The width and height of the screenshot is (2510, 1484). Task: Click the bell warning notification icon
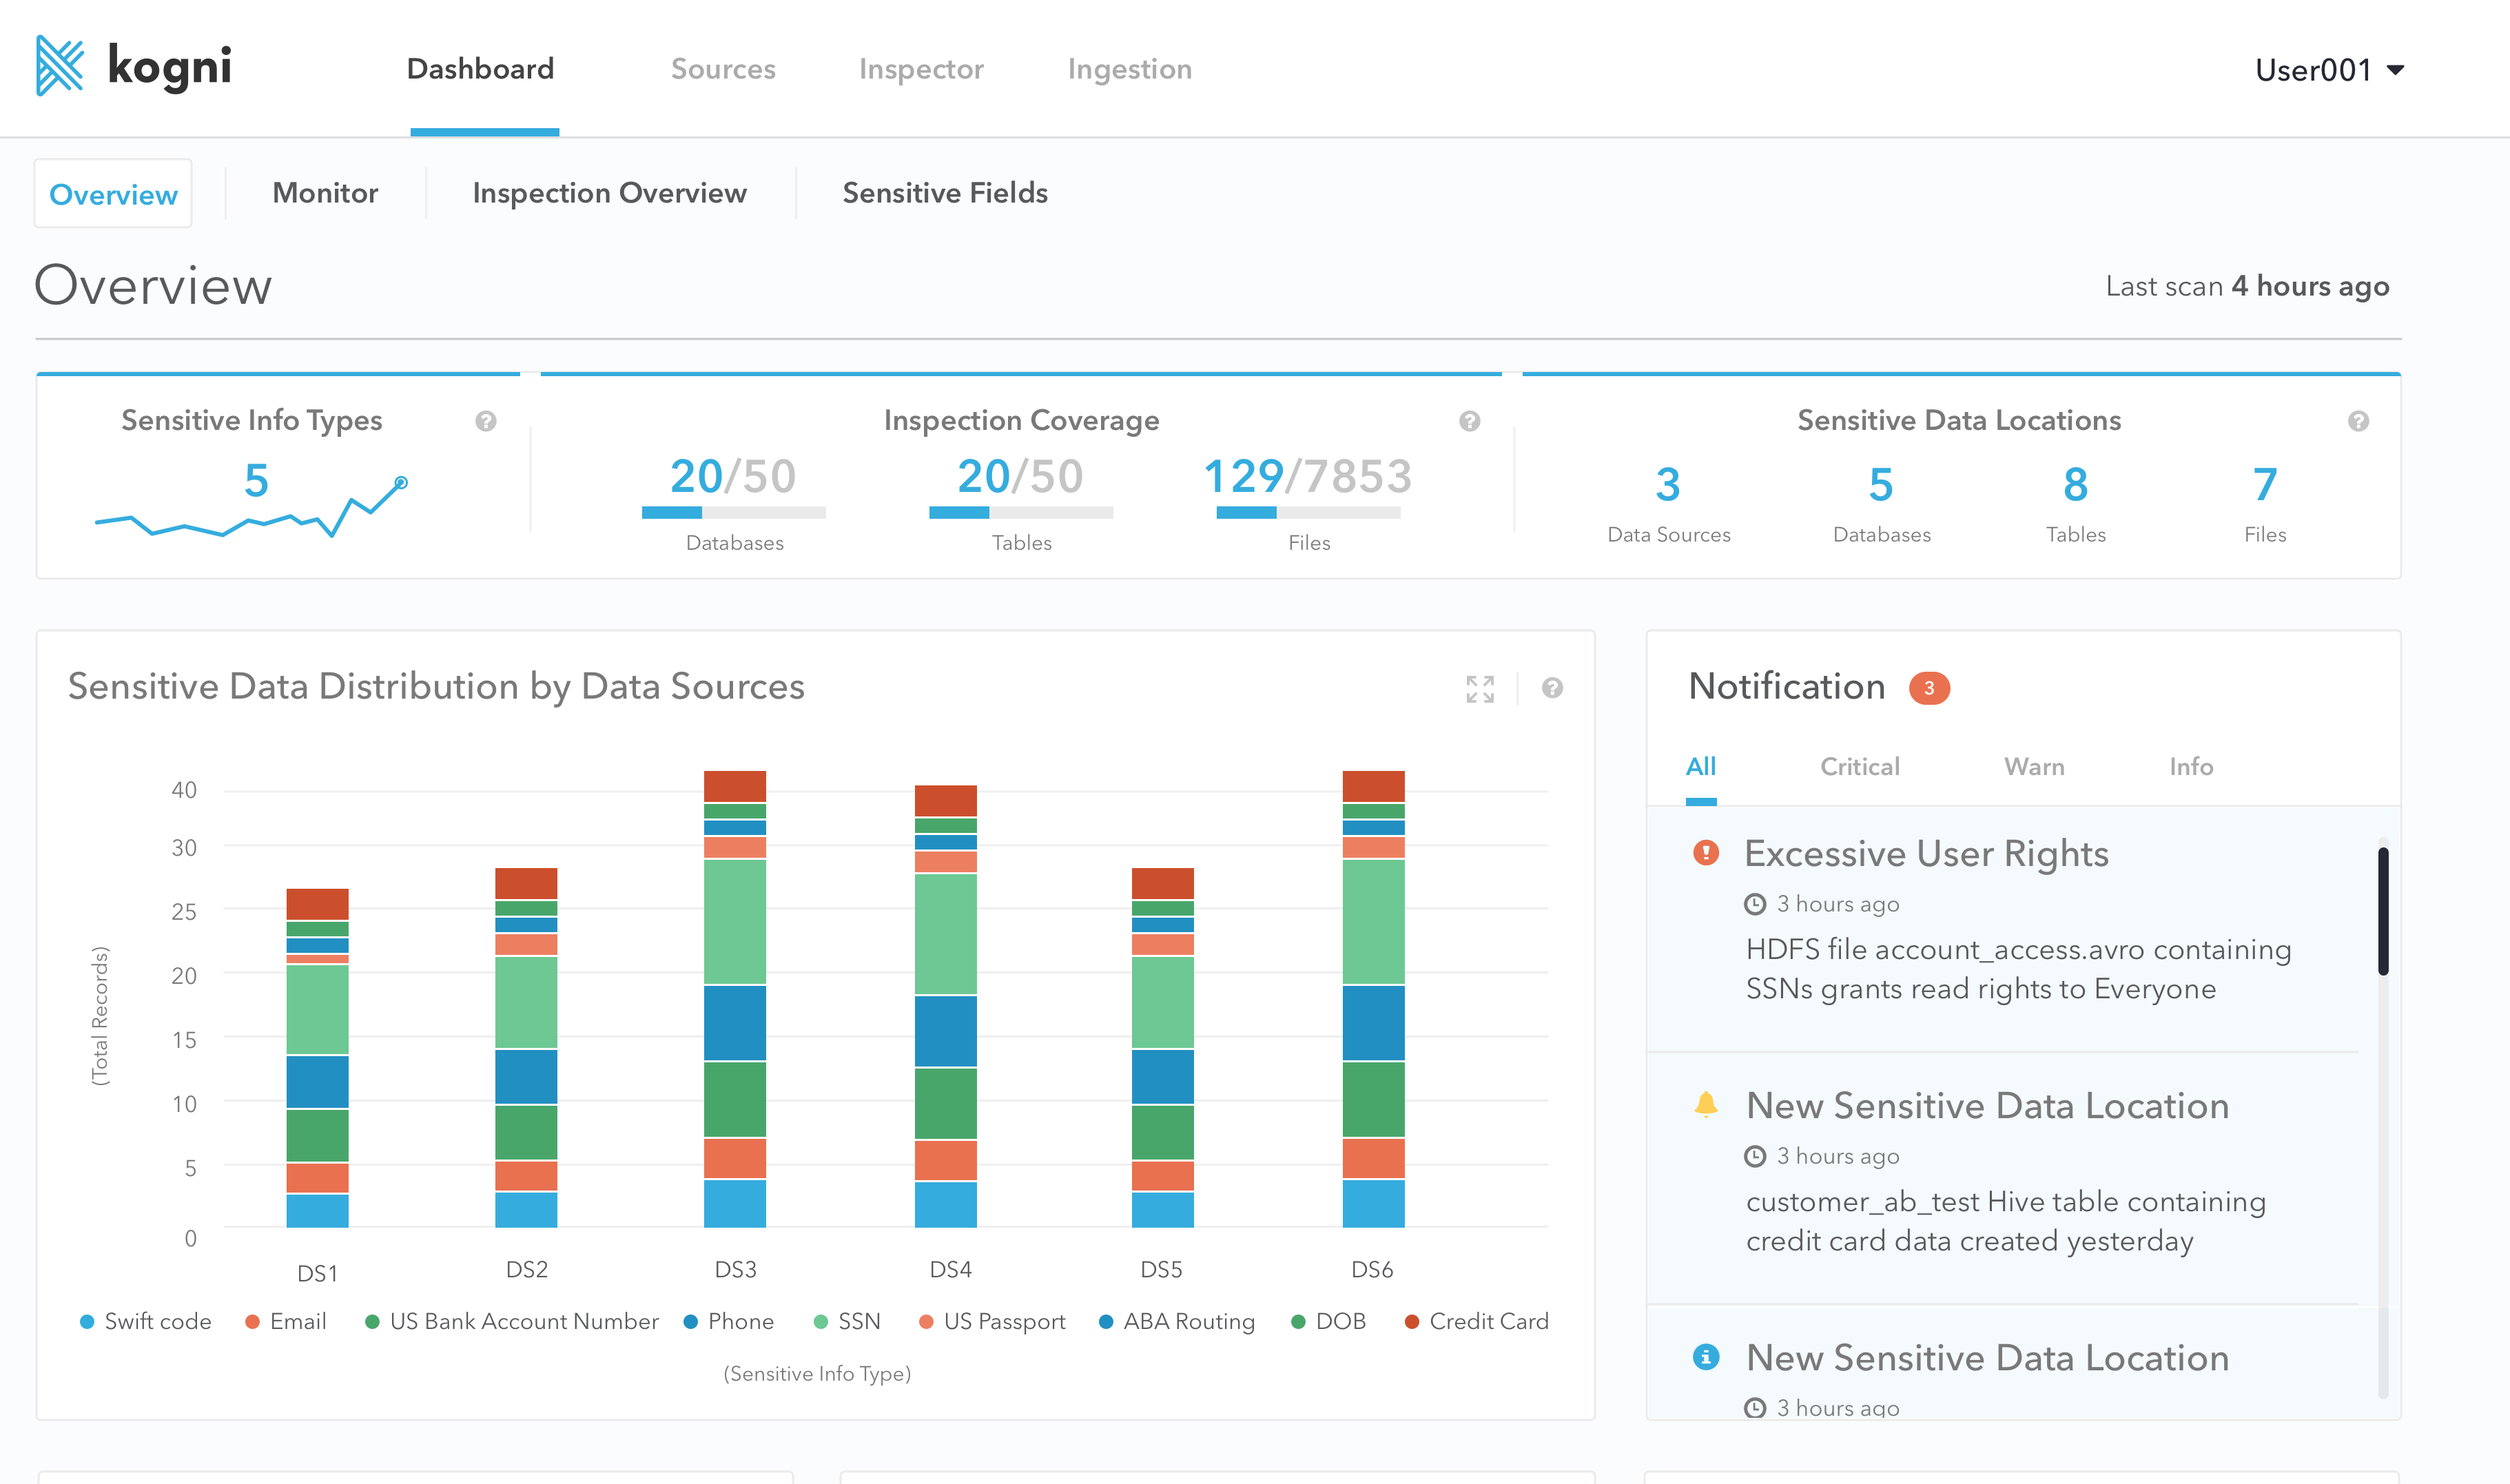(x=1706, y=1104)
